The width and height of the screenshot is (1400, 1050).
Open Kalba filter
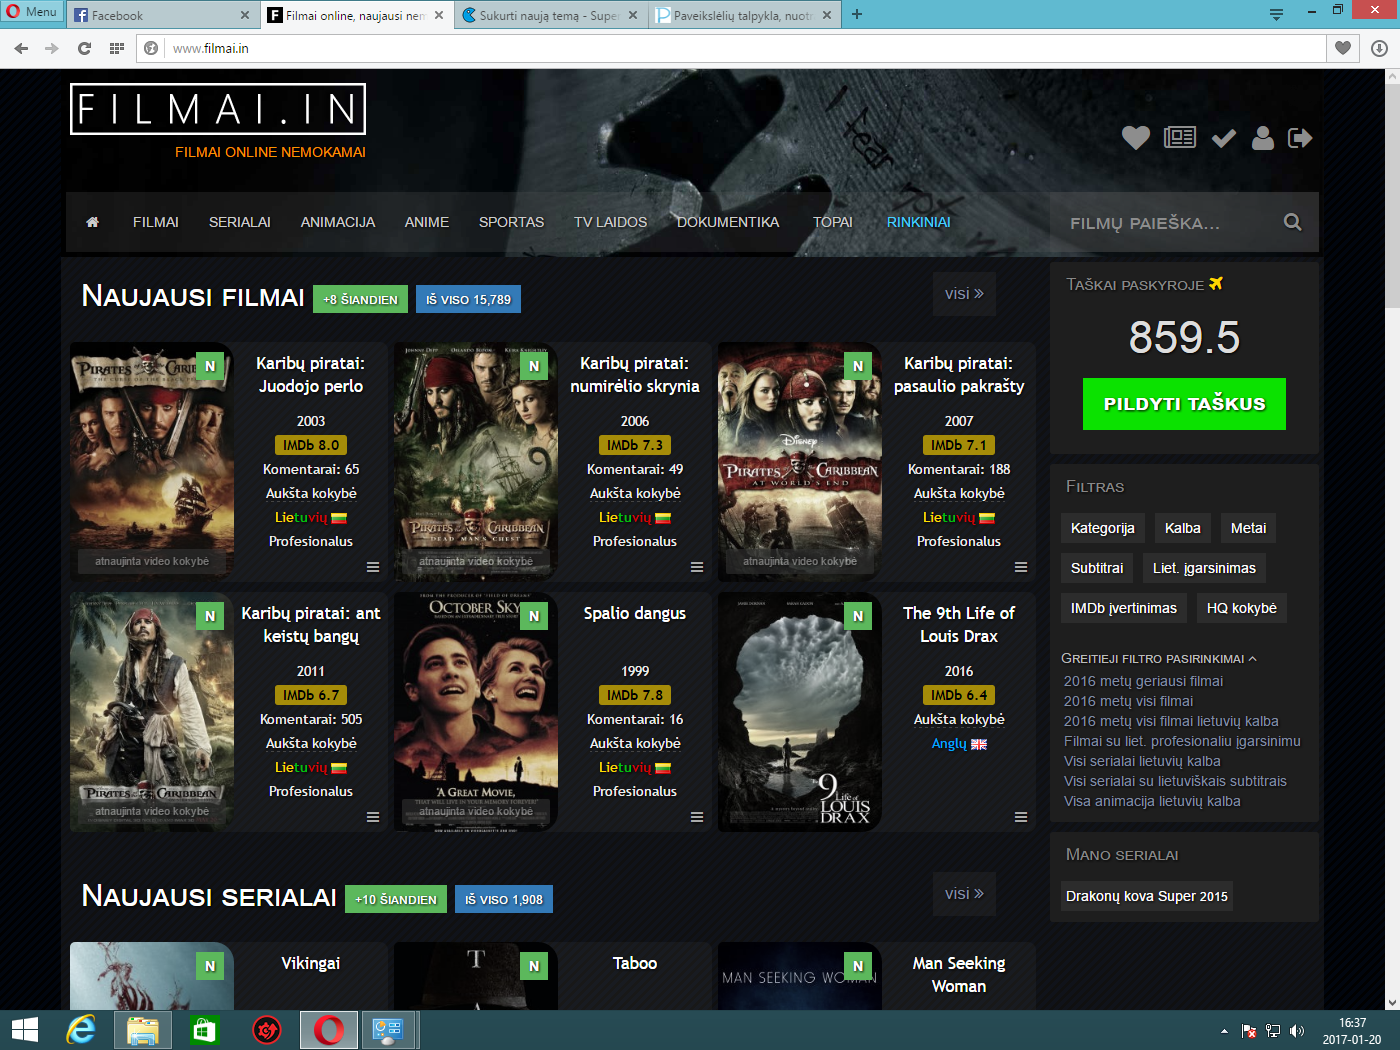[x=1183, y=528]
